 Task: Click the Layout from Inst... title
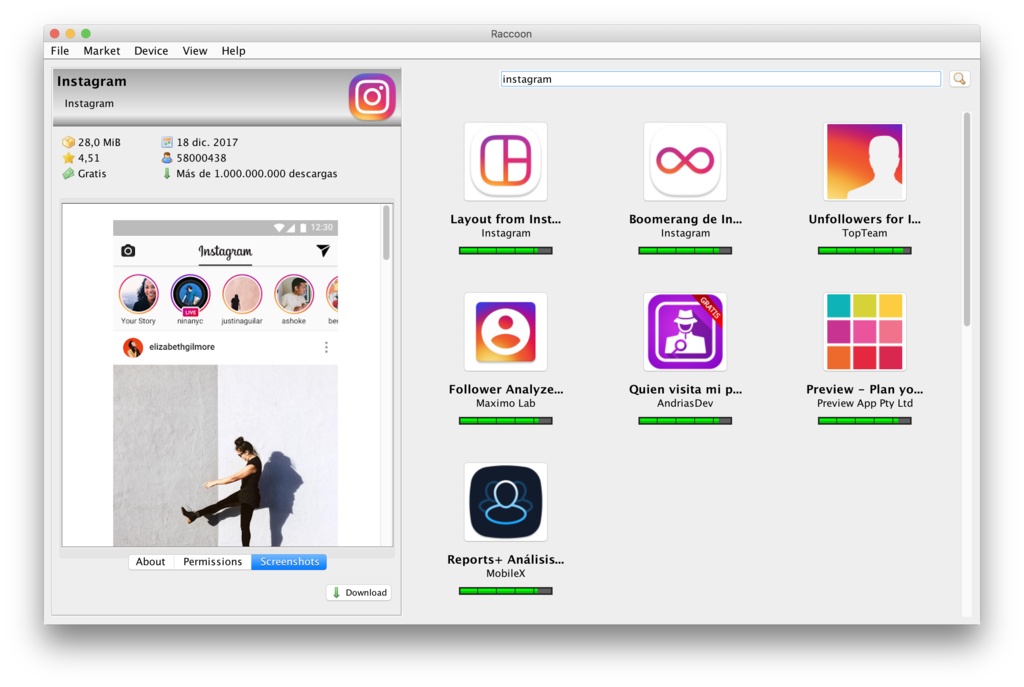(x=505, y=219)
